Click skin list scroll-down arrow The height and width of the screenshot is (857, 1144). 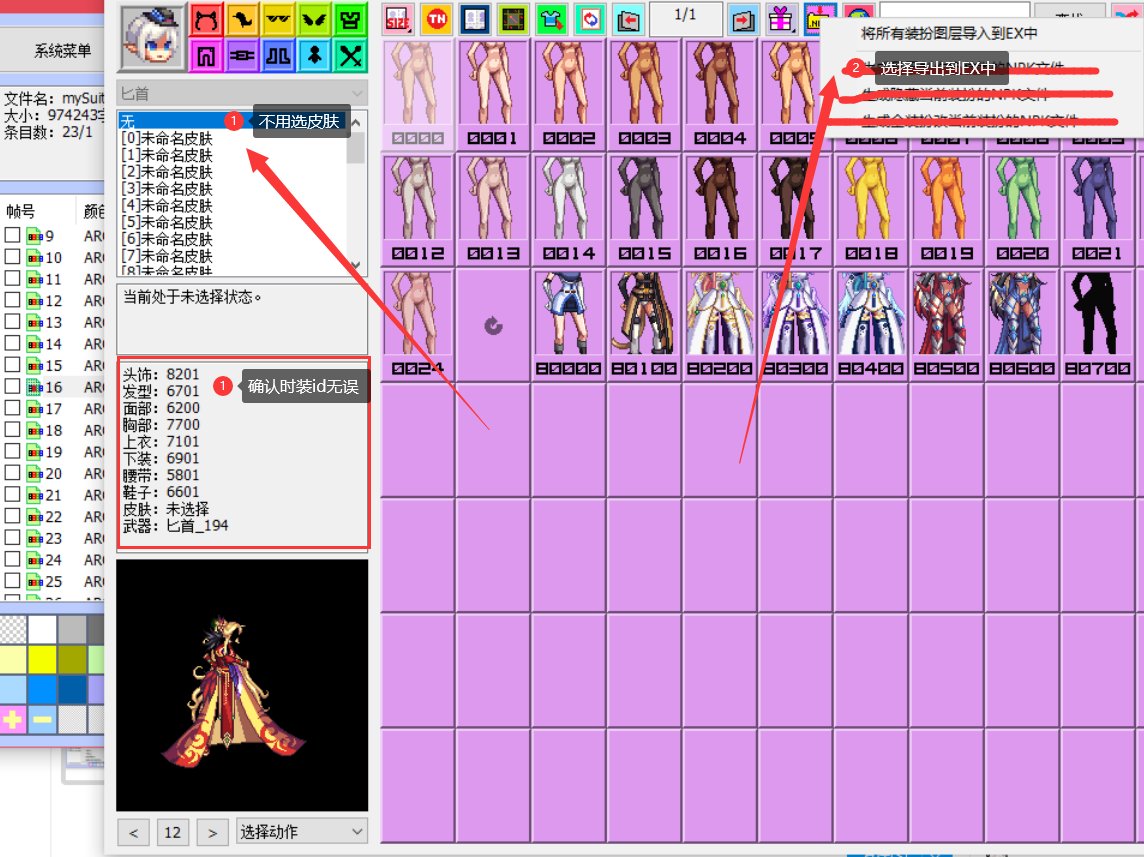[x=356, y=265]
